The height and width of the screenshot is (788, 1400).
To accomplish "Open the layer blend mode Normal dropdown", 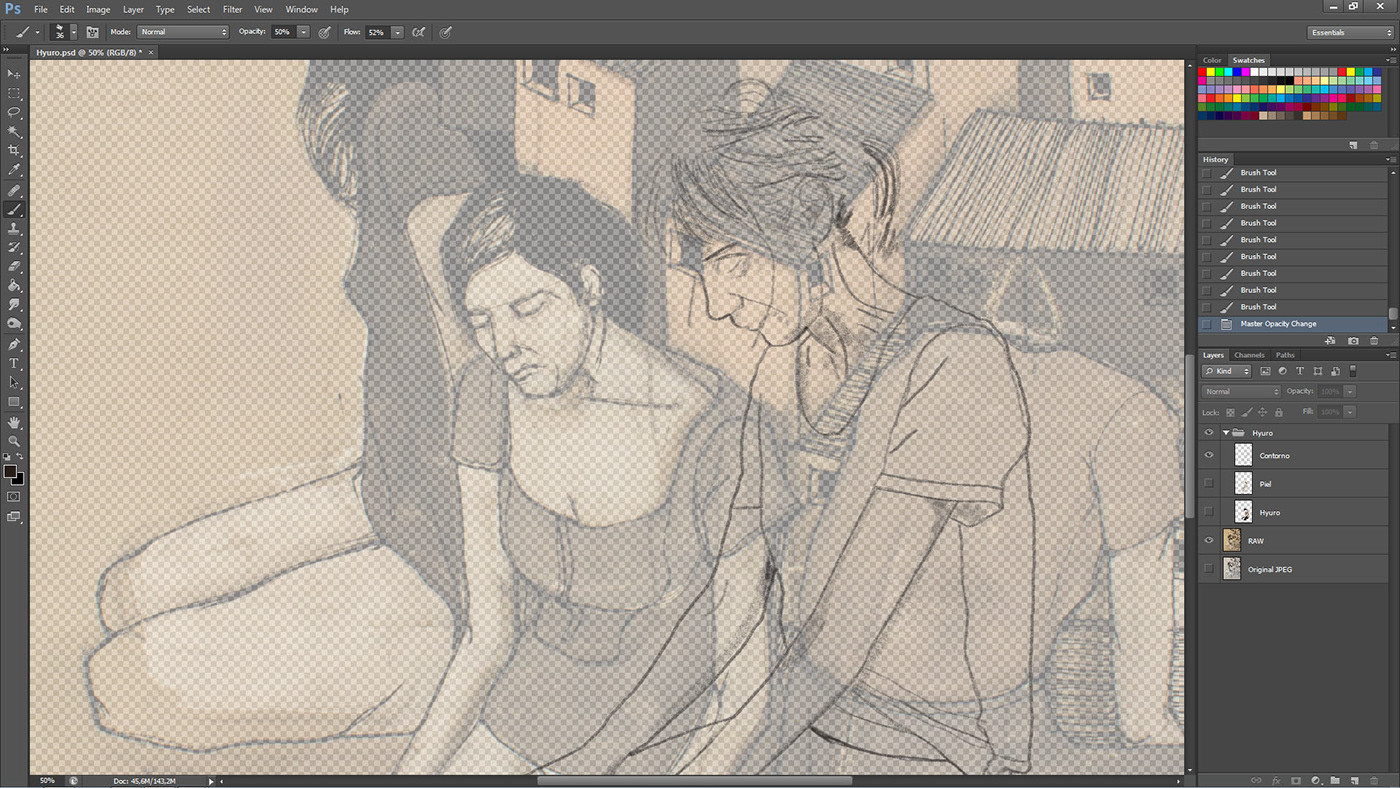I will coord(1241,392).
